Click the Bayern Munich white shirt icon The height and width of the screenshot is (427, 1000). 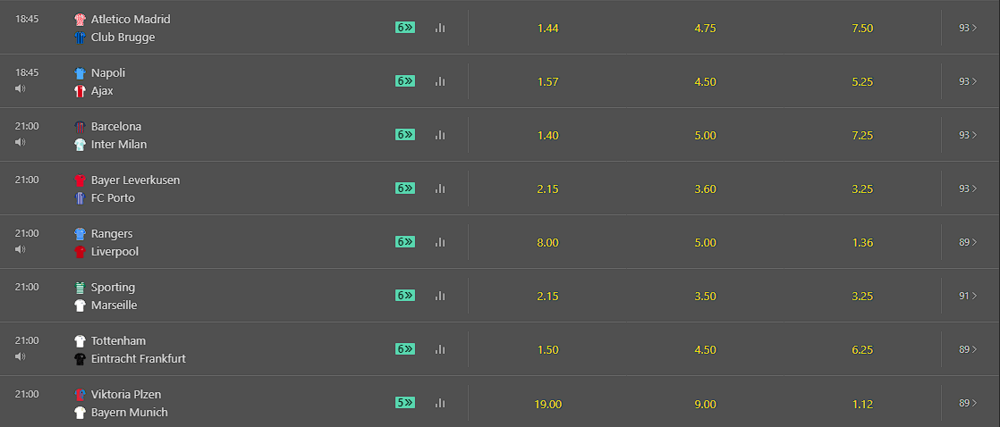tap(80, 412)
